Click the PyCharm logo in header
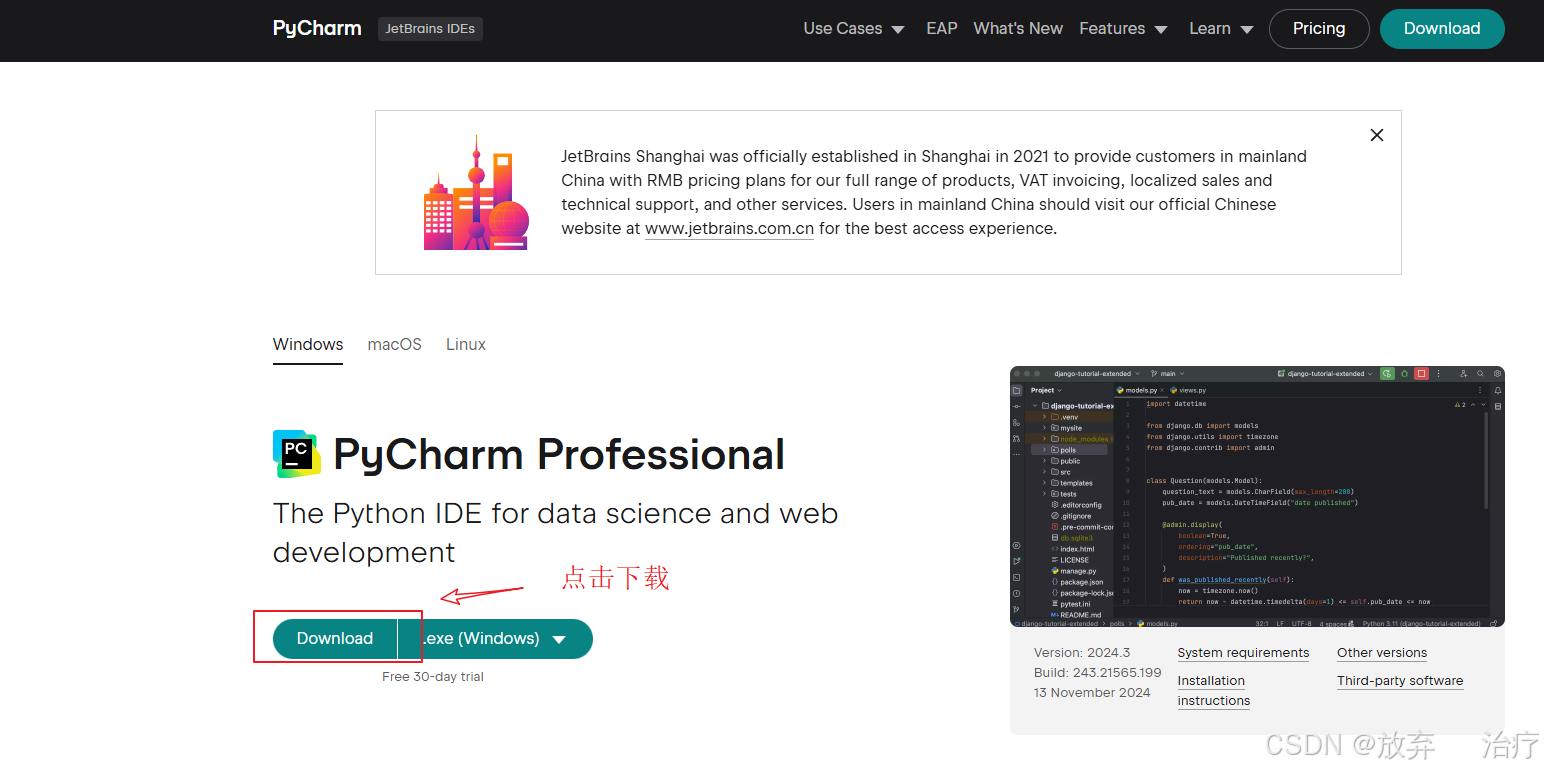1544x771 pixels. click(x=317, y=28)
